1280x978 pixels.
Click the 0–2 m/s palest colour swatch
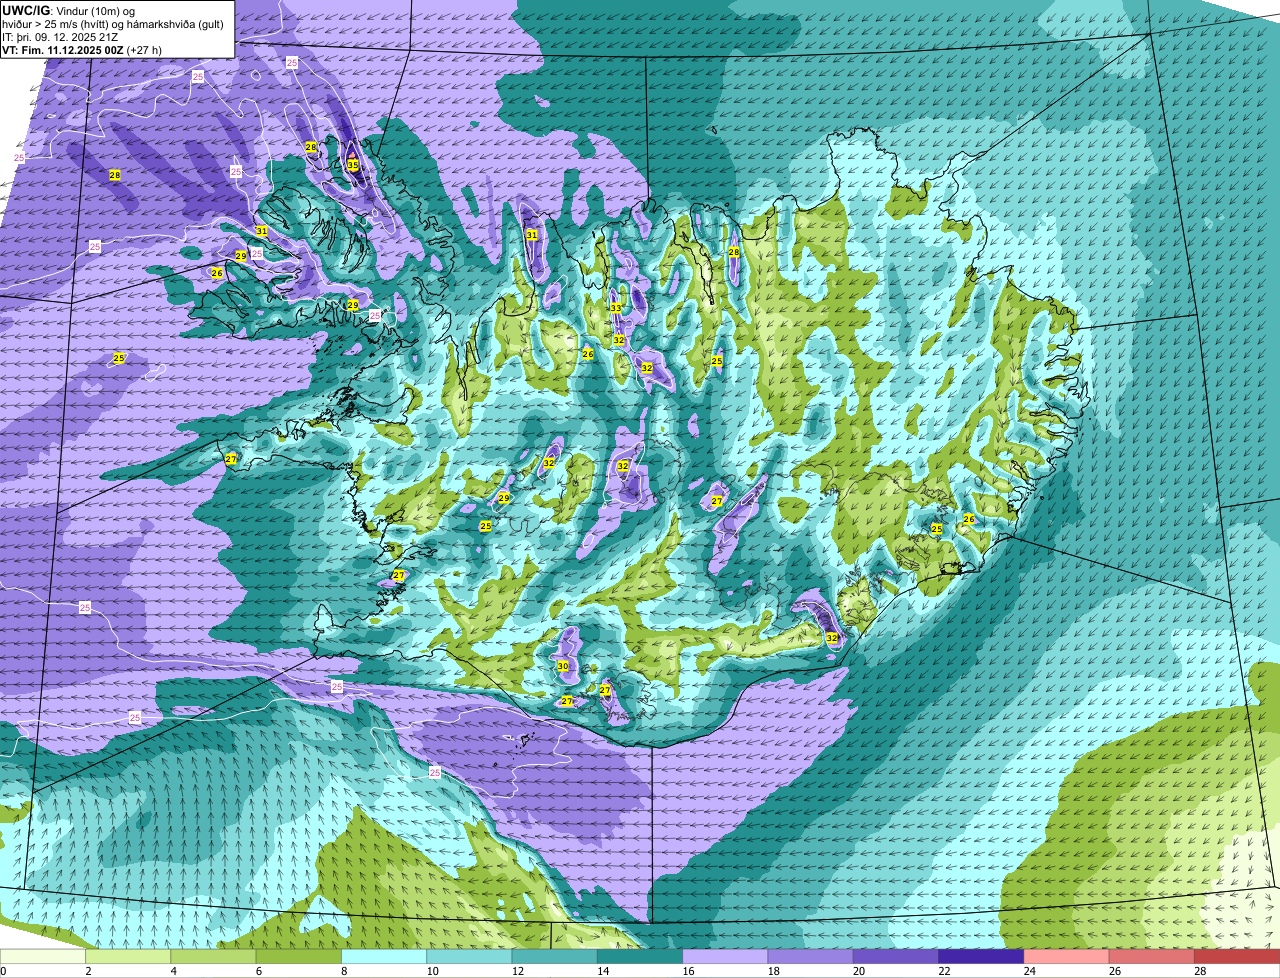tap(43, 957)
